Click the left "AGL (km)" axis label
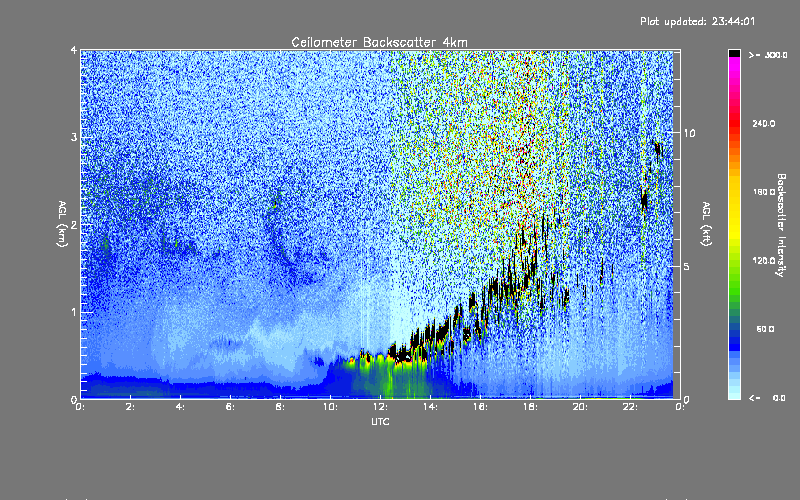Screen dimensions: 800x500 tap(62, 224)
